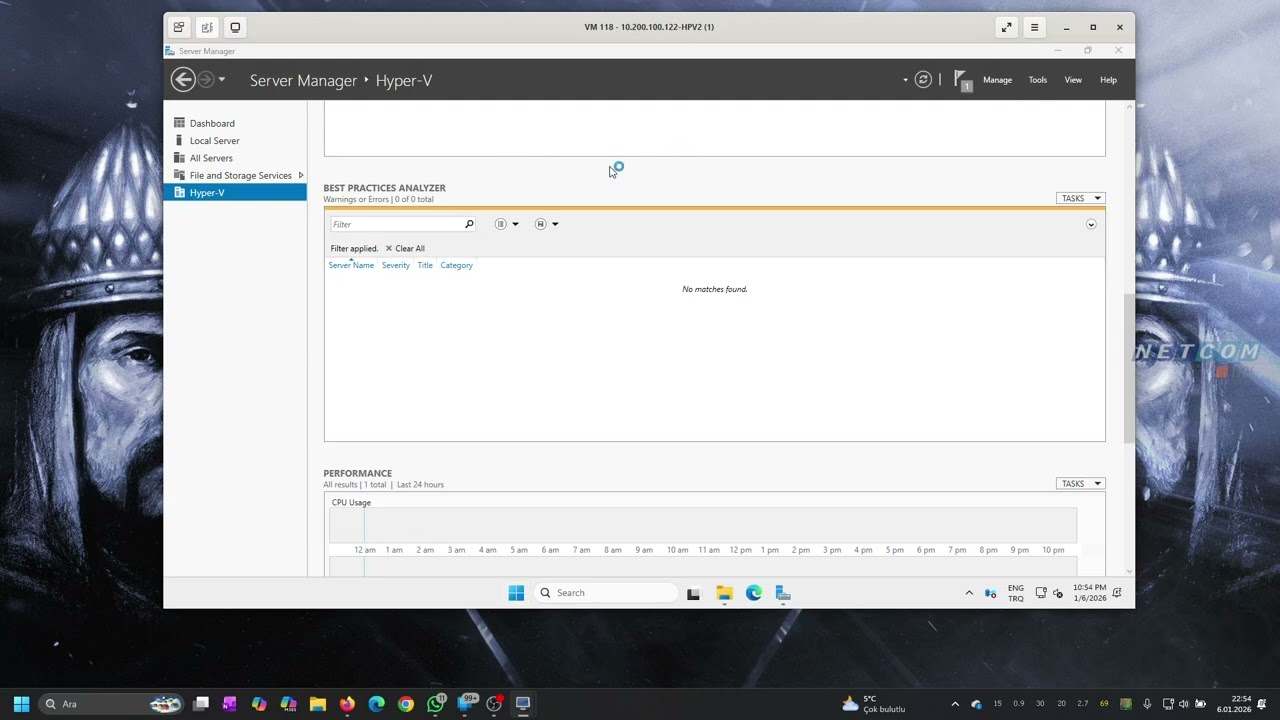Click the host taskbar Ara search box
Viewport: 1280px width, 720px height.
(x=112, y=704)
